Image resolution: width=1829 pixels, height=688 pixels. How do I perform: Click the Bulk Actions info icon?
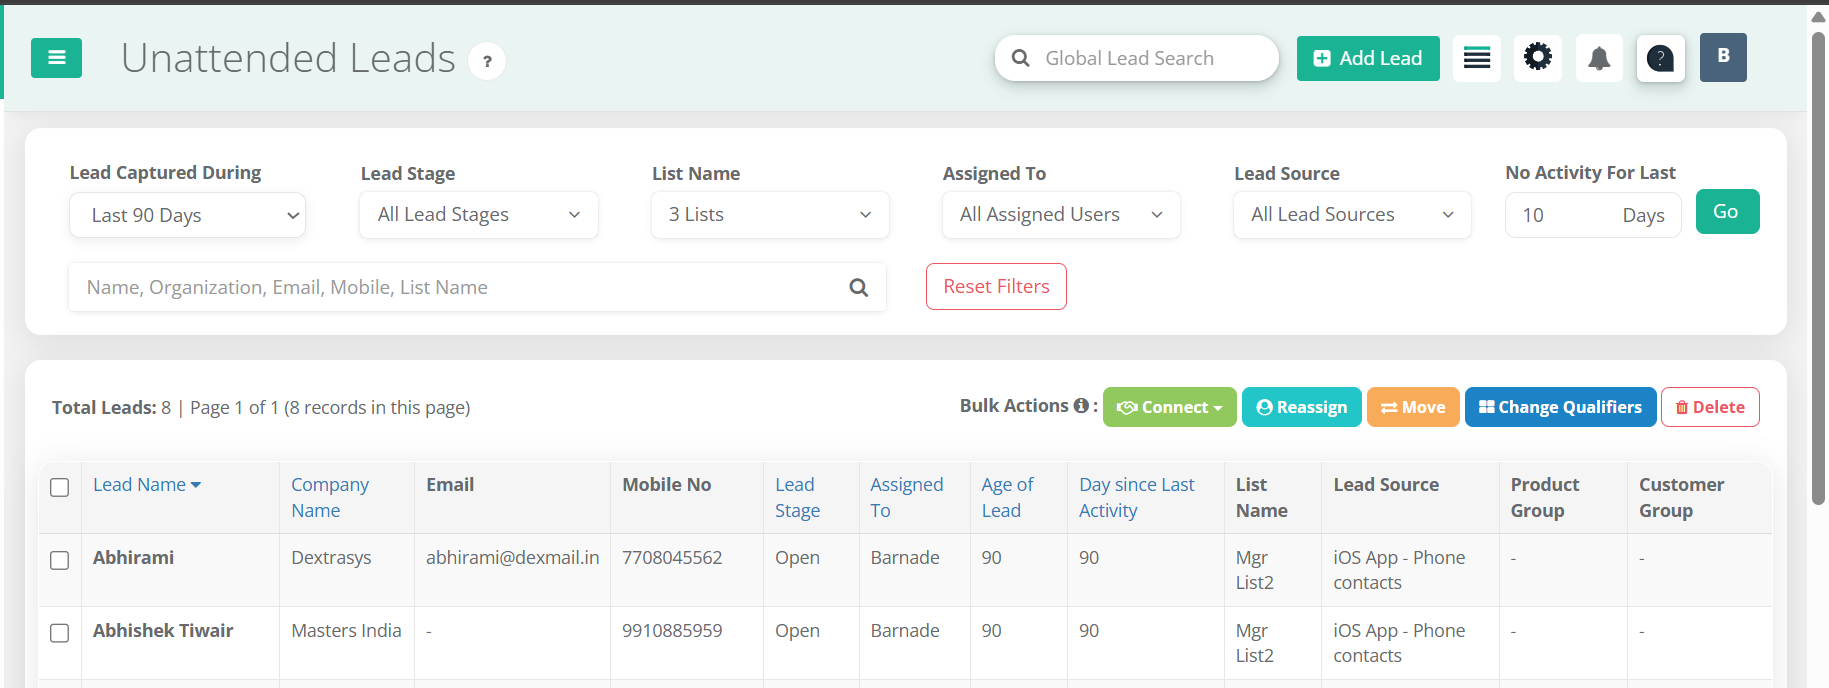[x=1081, y=406]
